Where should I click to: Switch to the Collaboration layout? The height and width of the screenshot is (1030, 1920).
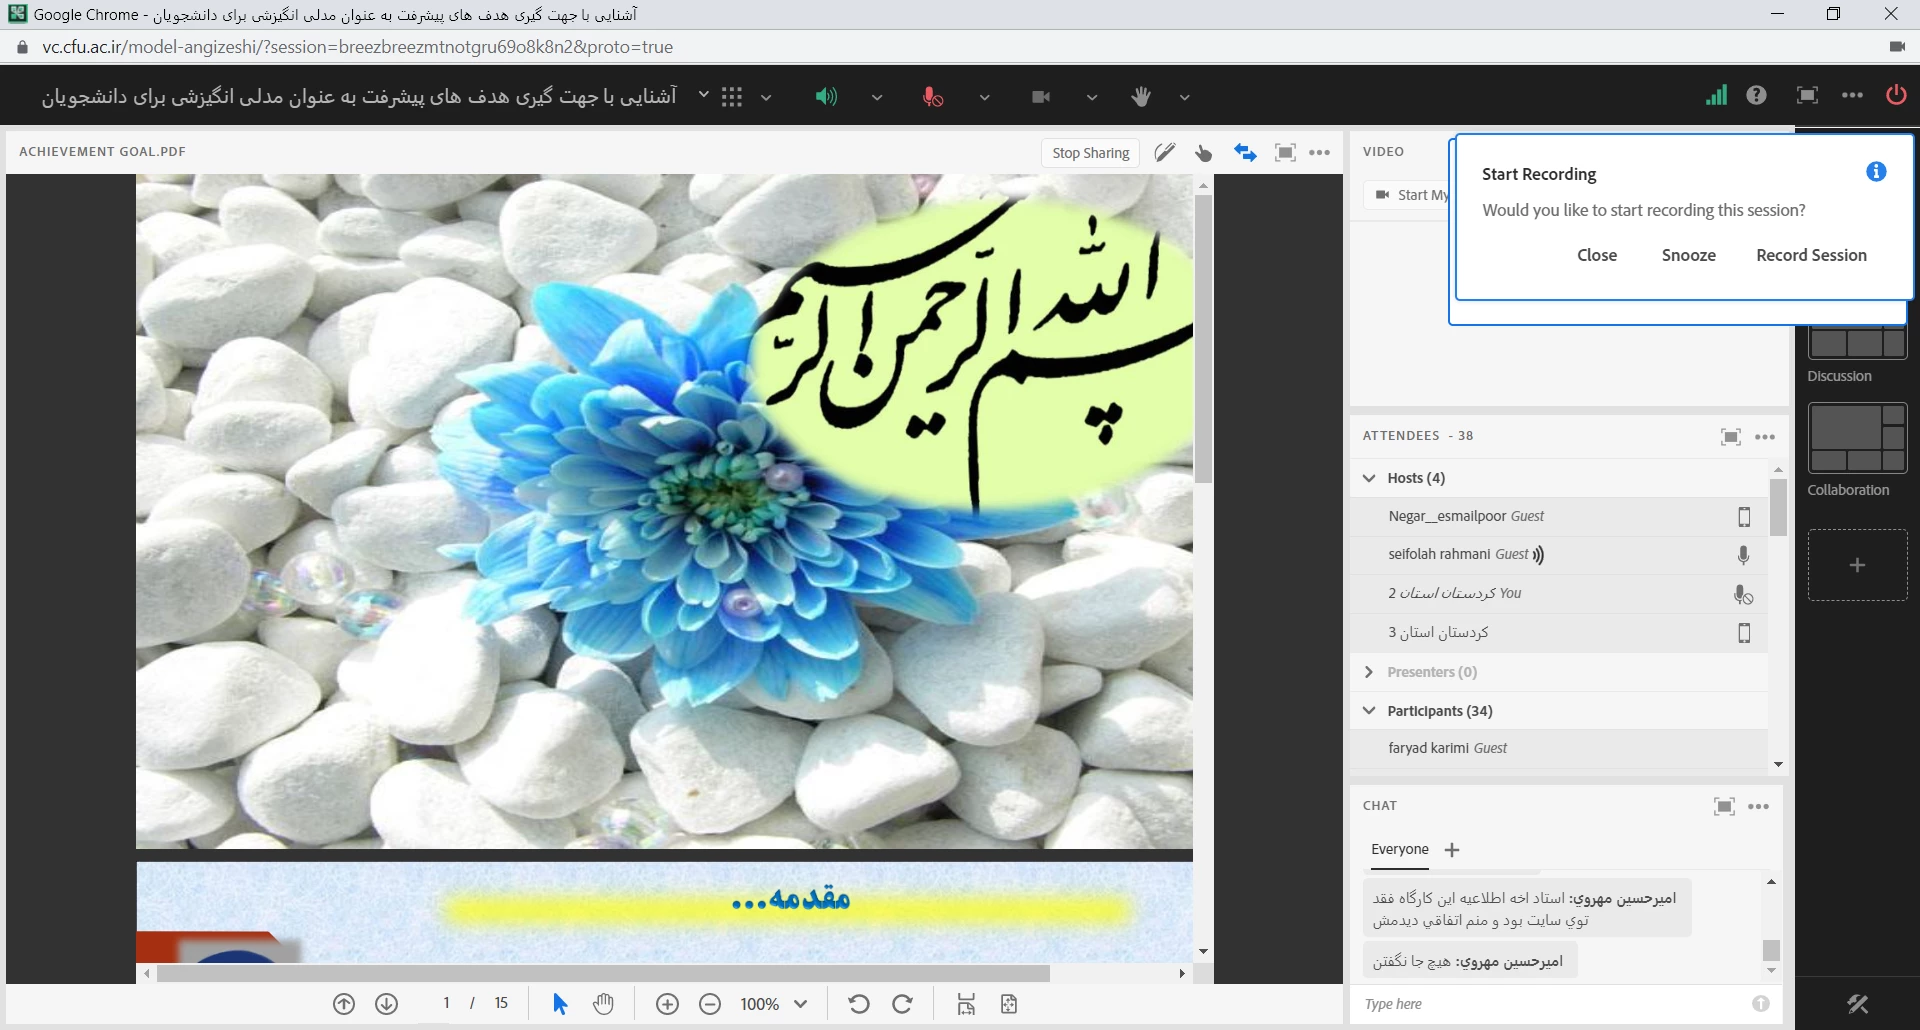click(1857, 438)
